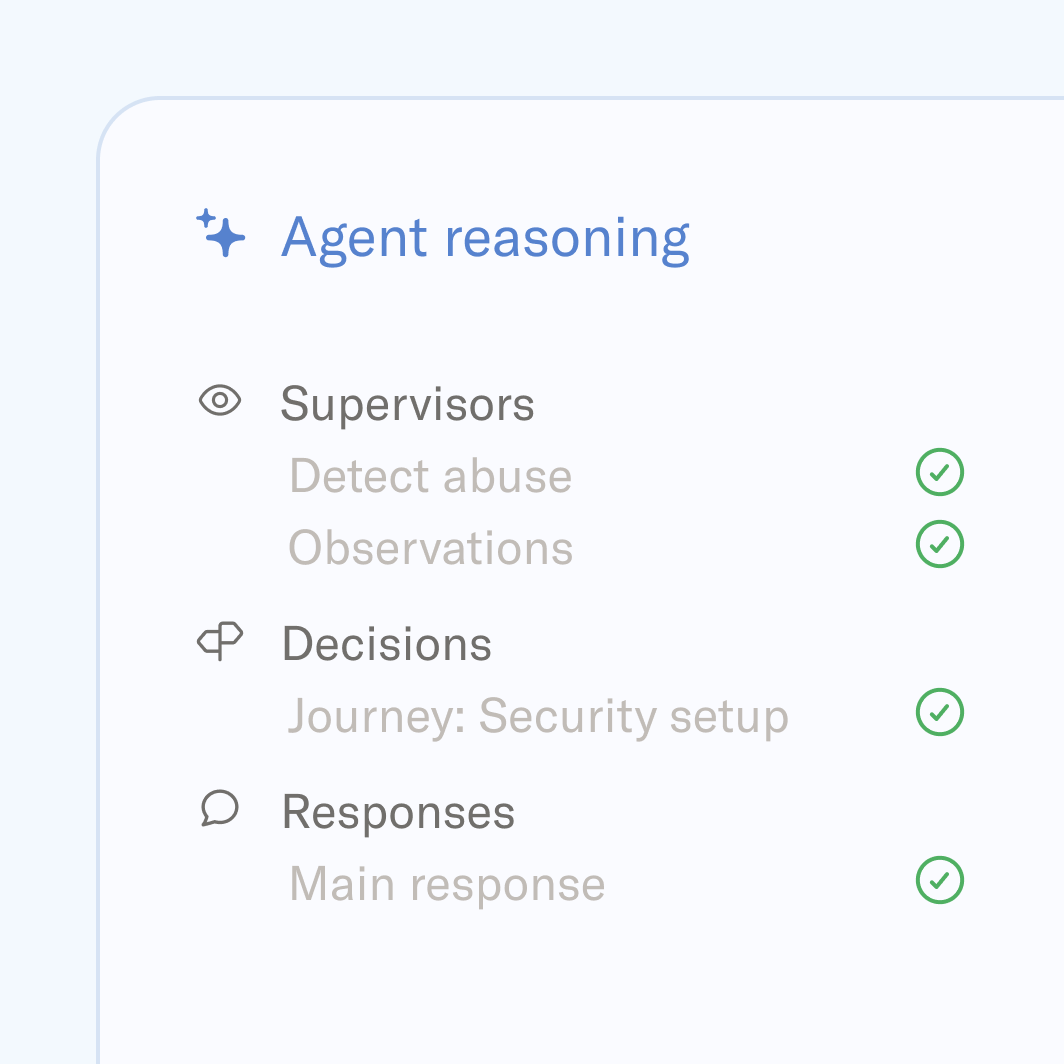Expand the Supervisors section
The image size is (1064, 1064).
click(x=408, y=403)
